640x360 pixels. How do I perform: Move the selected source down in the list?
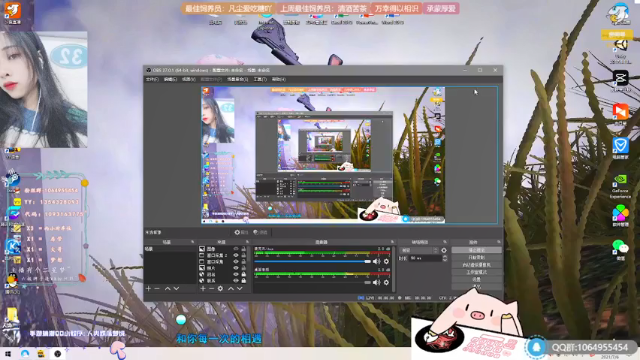[x=240, y=289]
